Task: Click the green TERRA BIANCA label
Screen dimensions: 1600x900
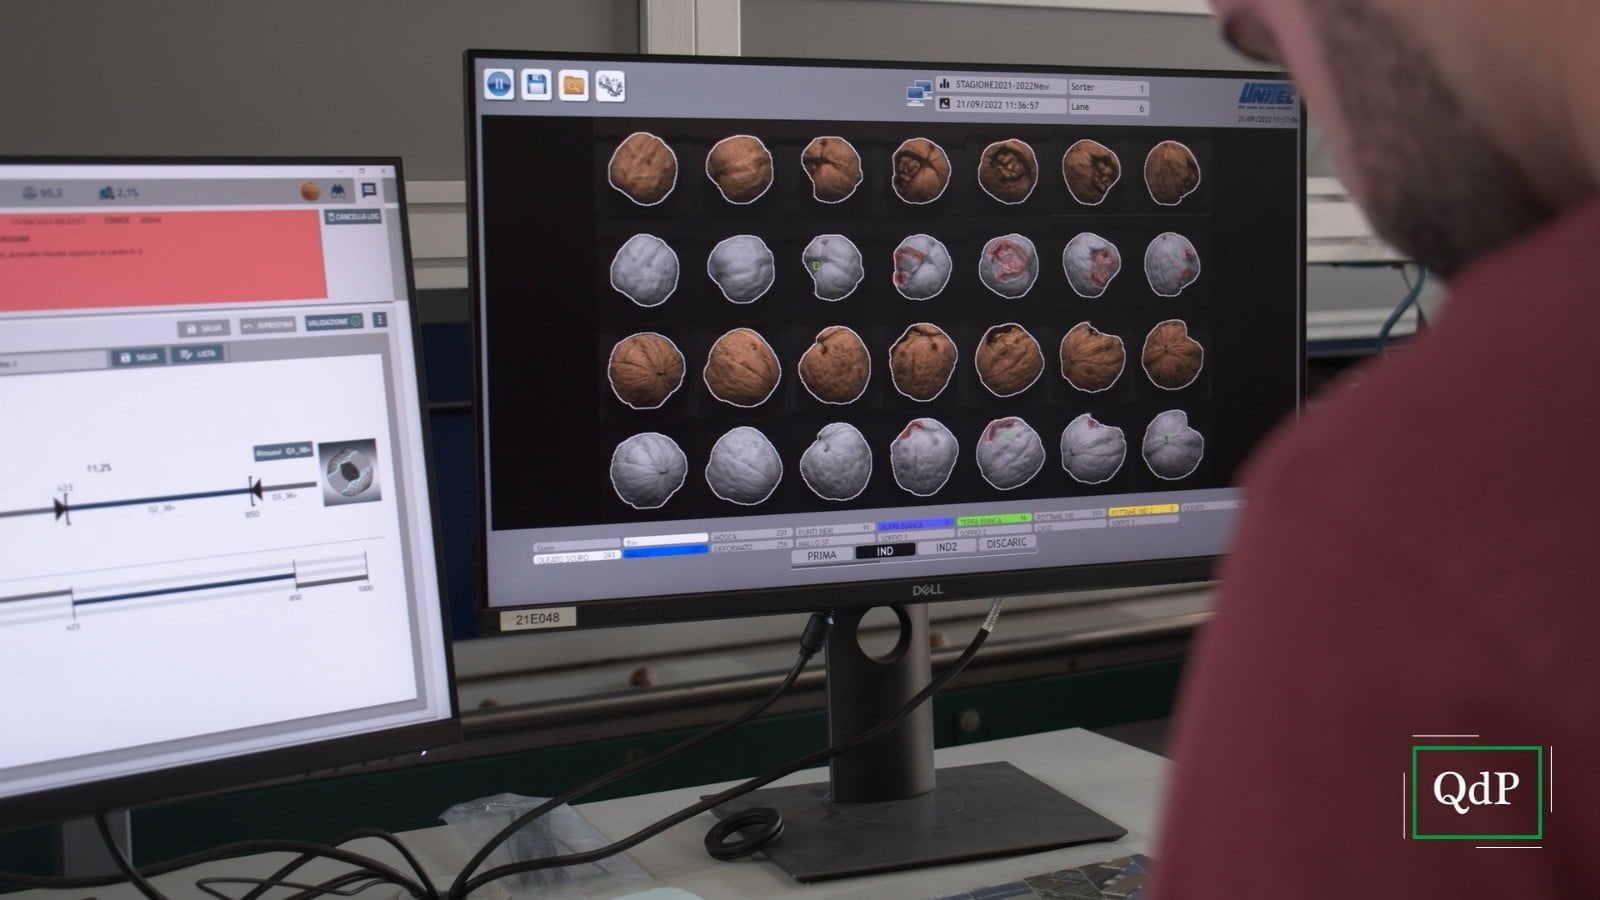Action: click(x=994, y=520)
